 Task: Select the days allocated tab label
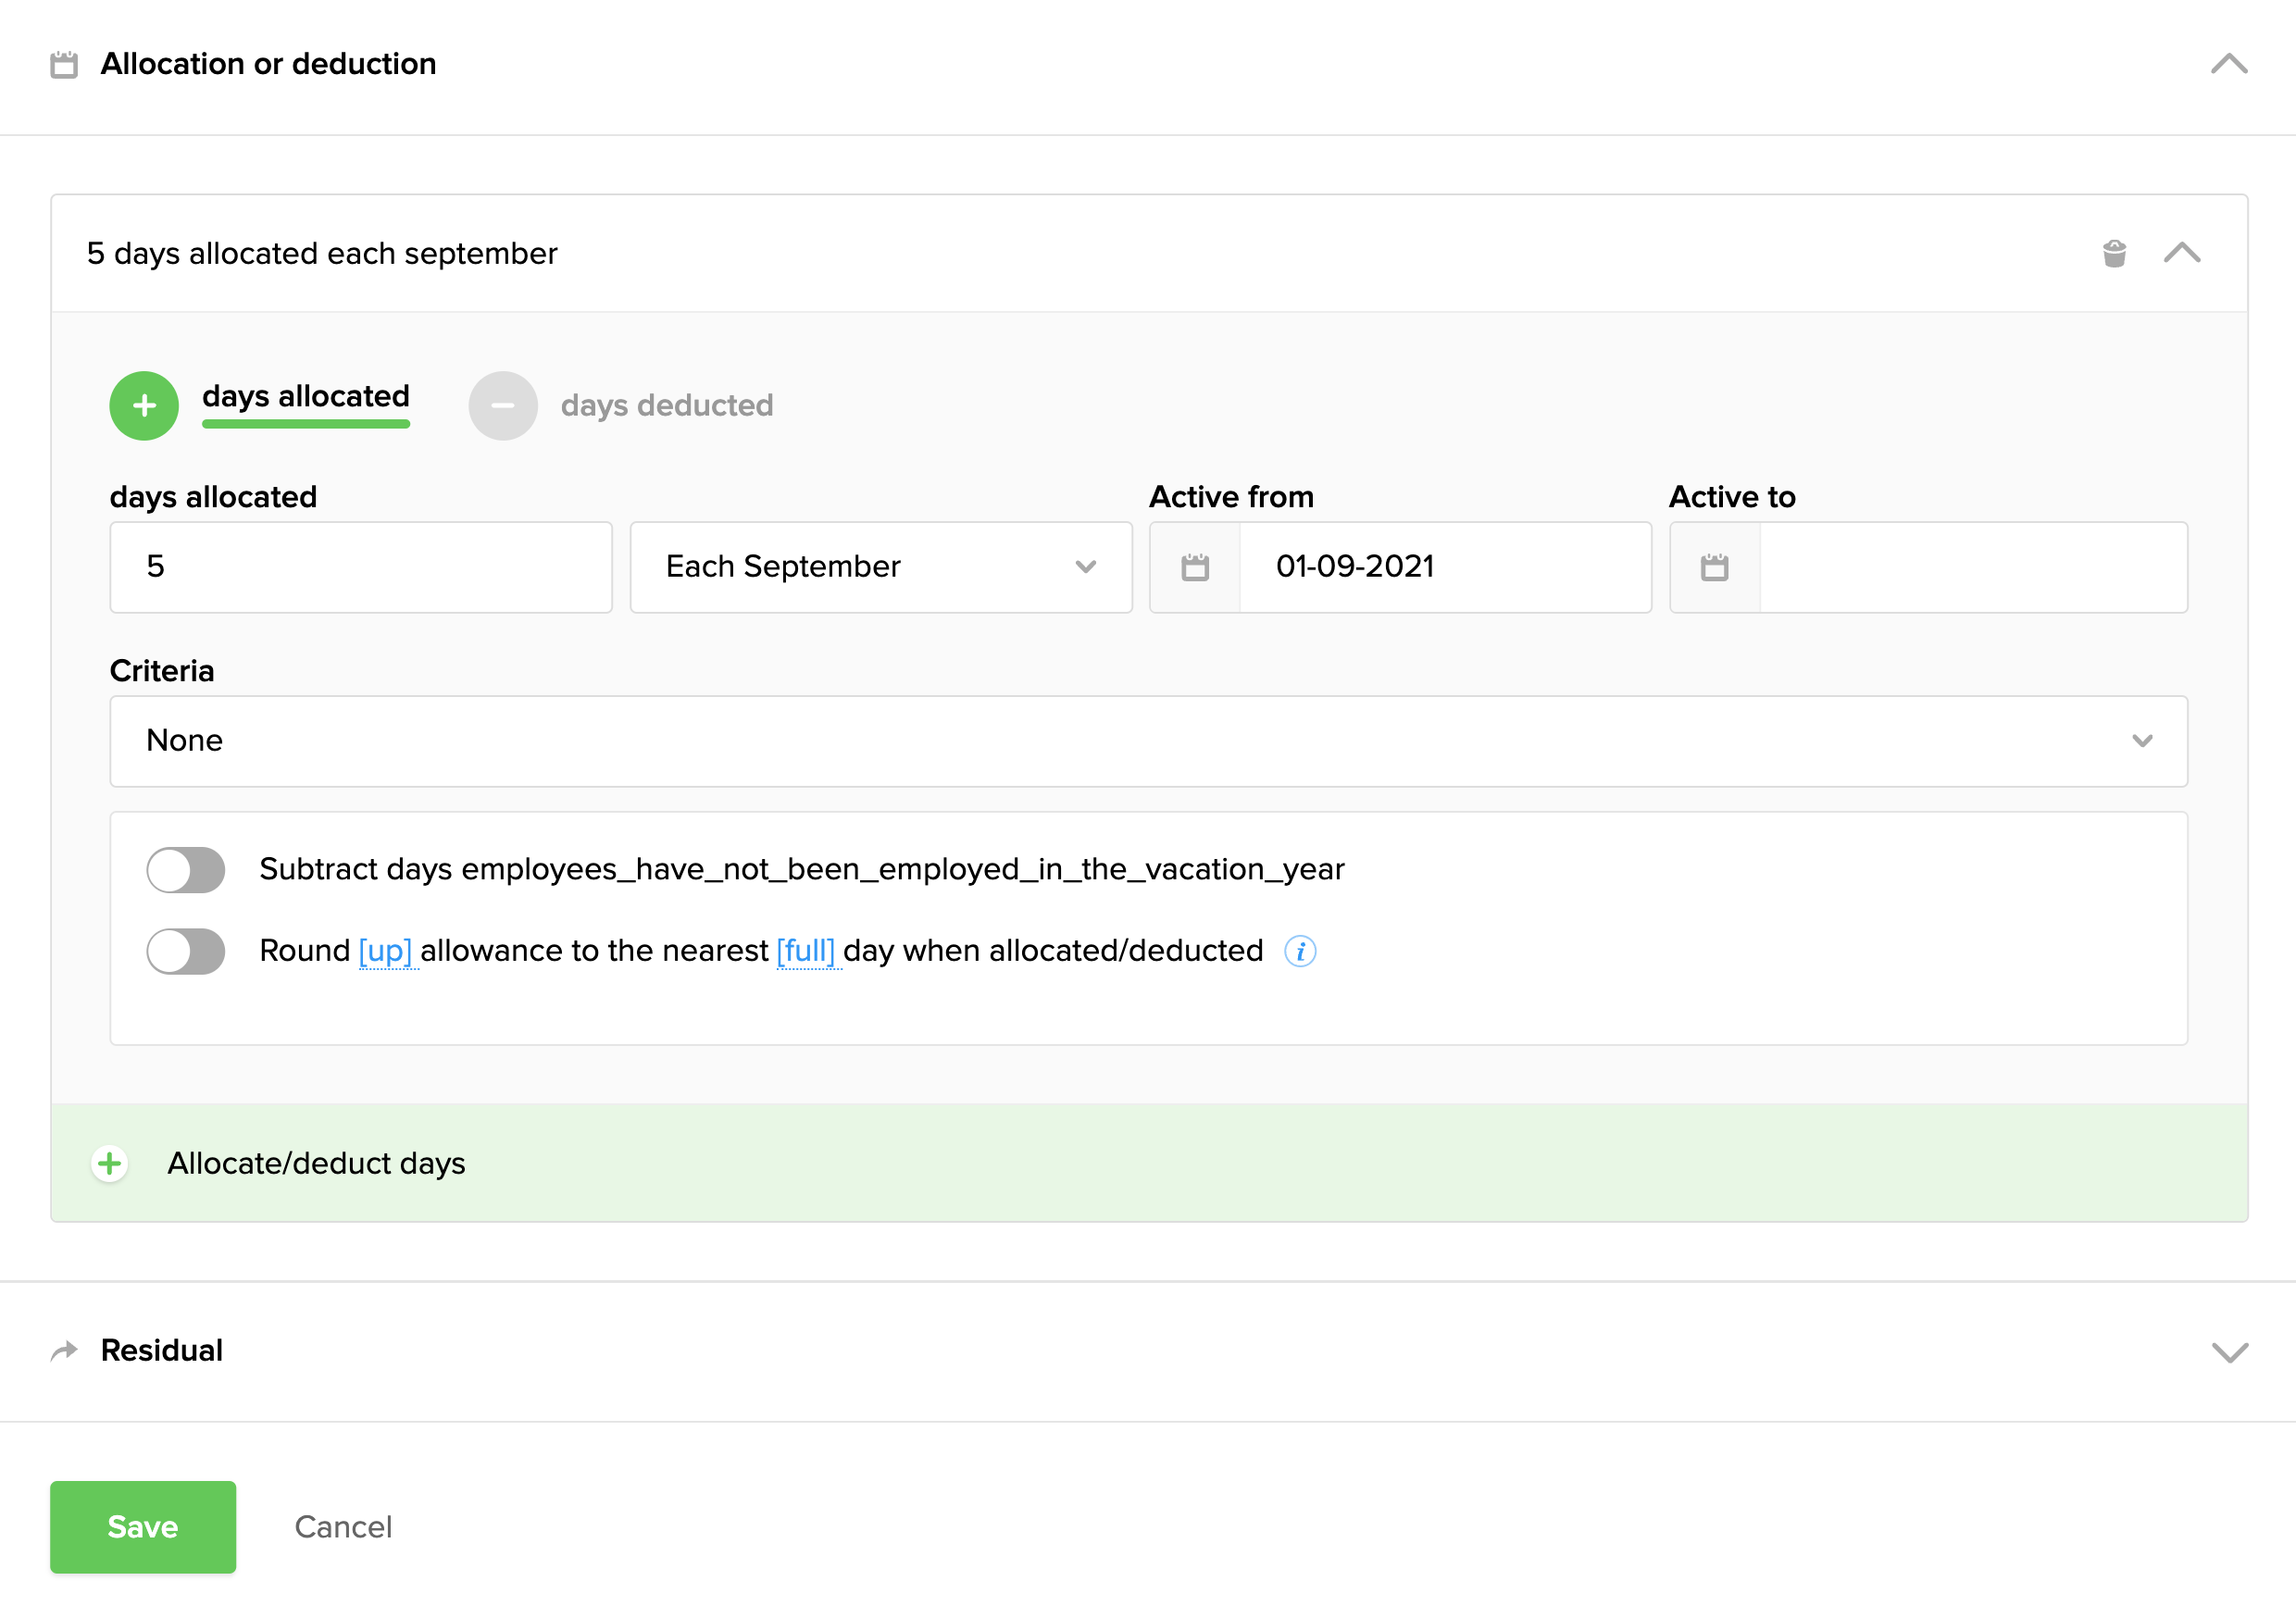click(306, 397)
